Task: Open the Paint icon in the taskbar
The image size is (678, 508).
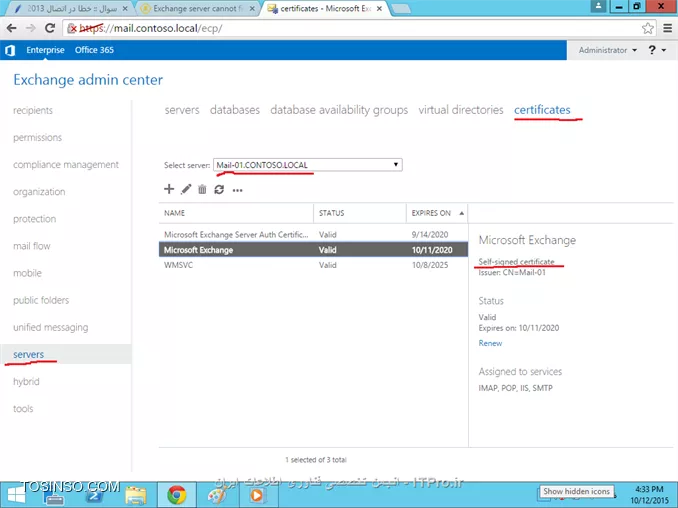Action: point(217,495)
